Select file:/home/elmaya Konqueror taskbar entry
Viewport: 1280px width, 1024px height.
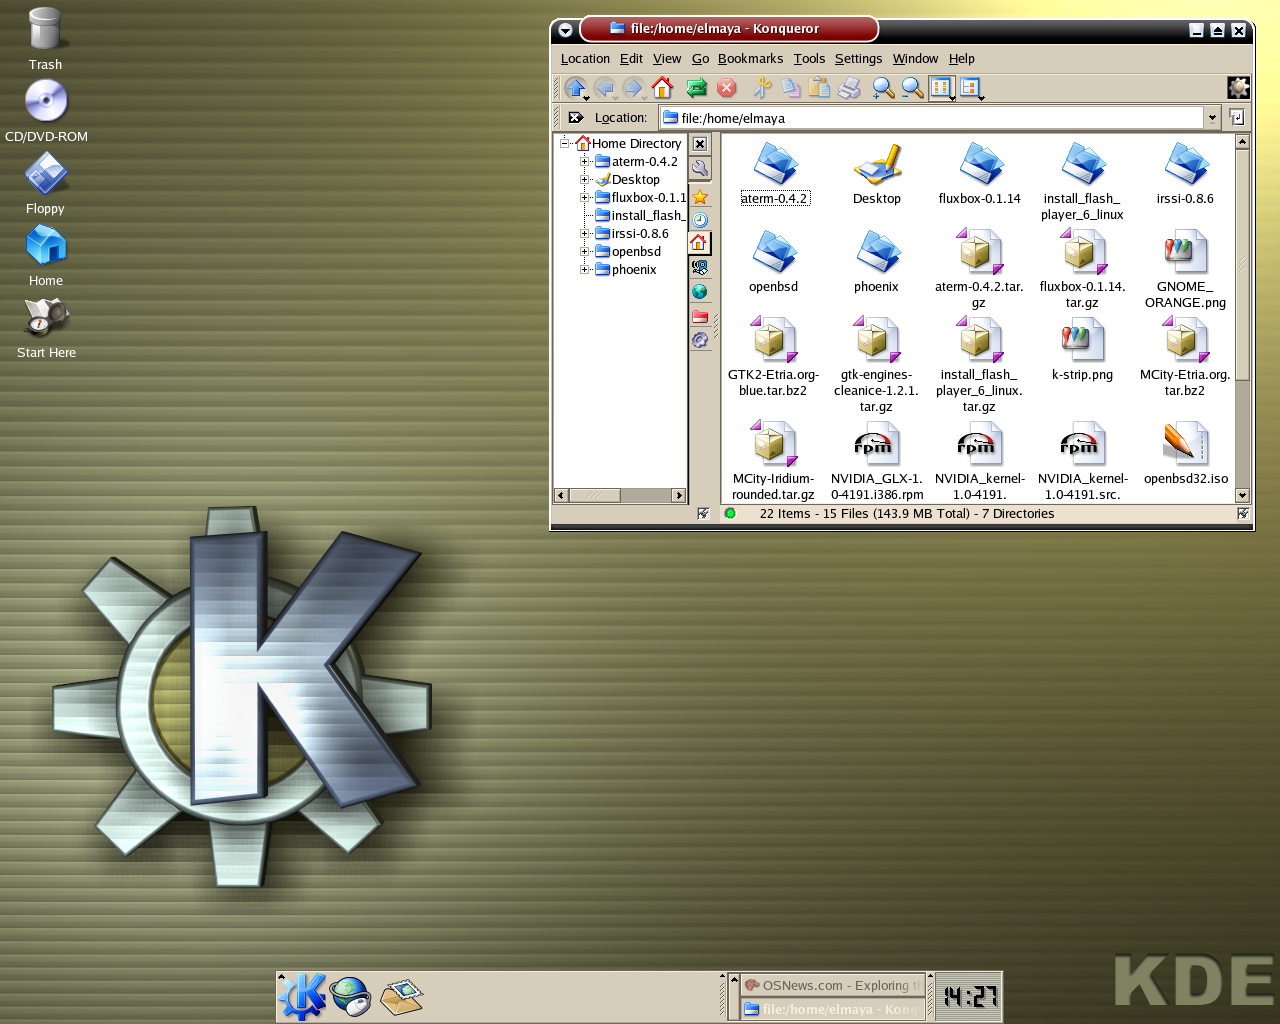pyautogui.click(x=832, y=1009)
